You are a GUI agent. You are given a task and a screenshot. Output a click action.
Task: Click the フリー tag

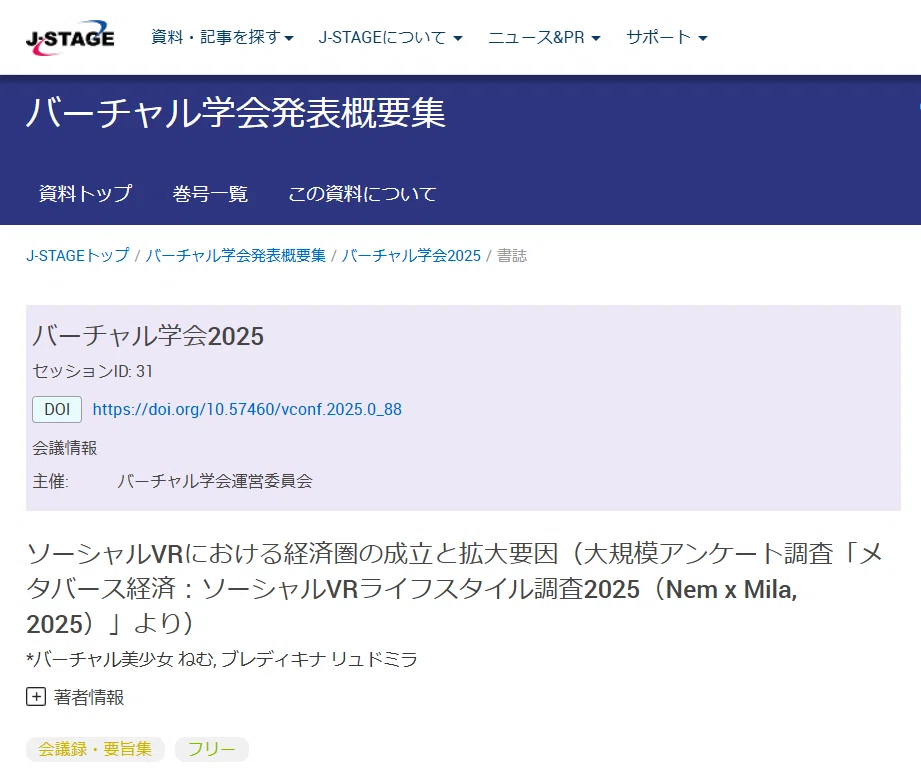pyautogui.click(x=211, y=749)
